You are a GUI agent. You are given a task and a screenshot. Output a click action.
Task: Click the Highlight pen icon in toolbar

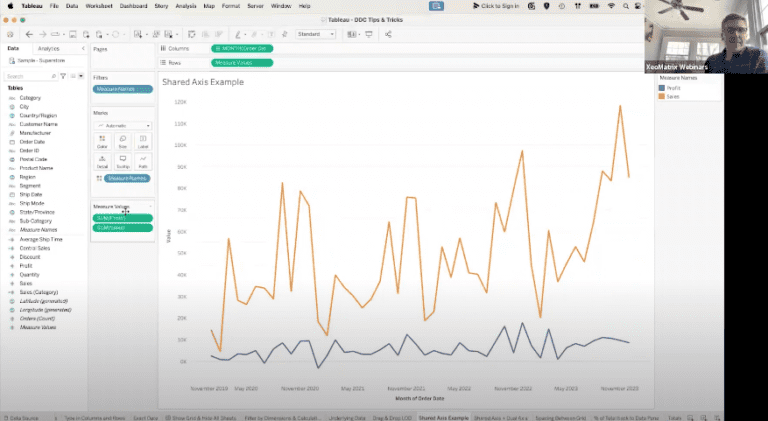click(238, 34)
